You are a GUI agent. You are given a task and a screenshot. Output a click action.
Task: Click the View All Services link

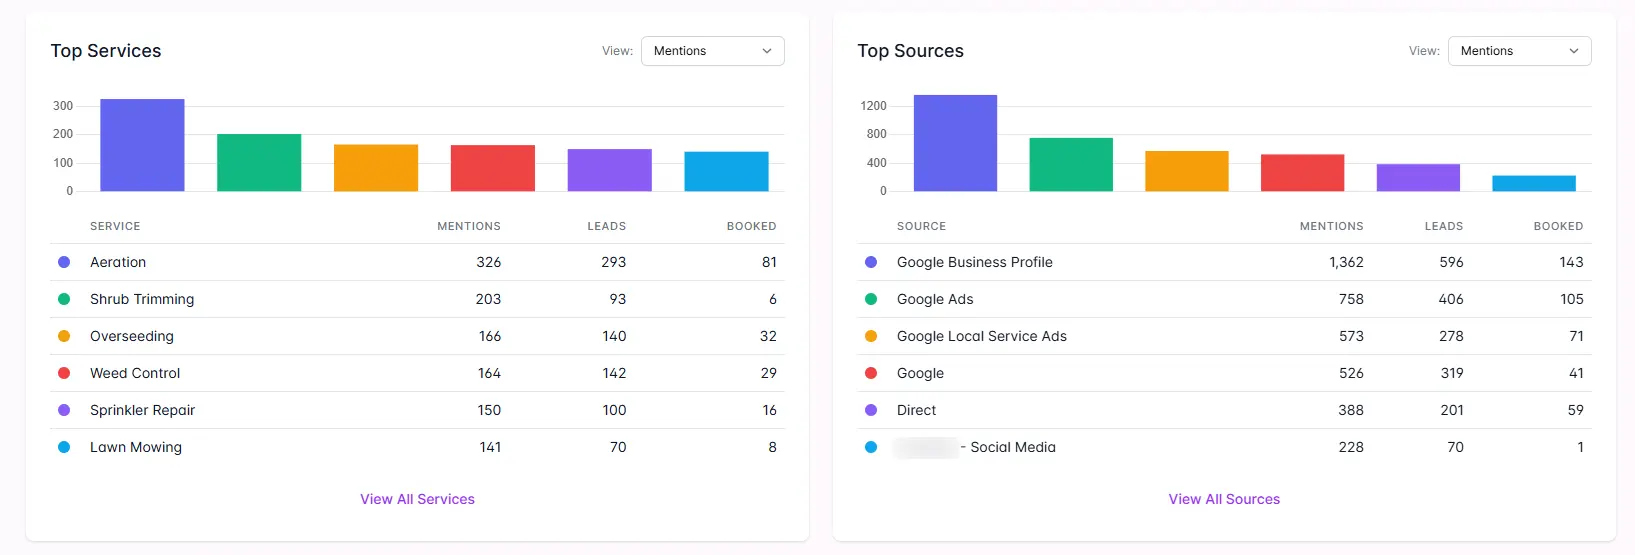coord(417,499)
